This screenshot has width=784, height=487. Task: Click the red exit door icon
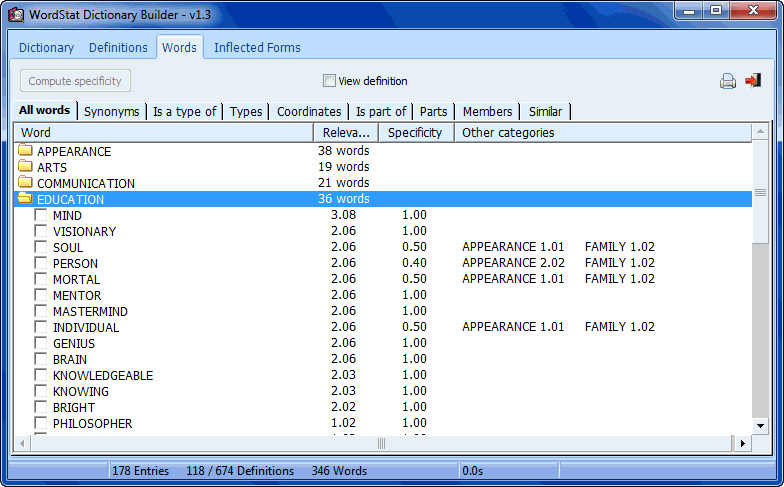click(x=753, y=81)
